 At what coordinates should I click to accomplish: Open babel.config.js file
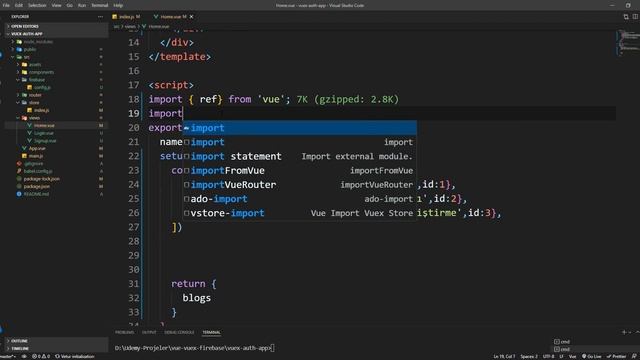coord(38,171)
